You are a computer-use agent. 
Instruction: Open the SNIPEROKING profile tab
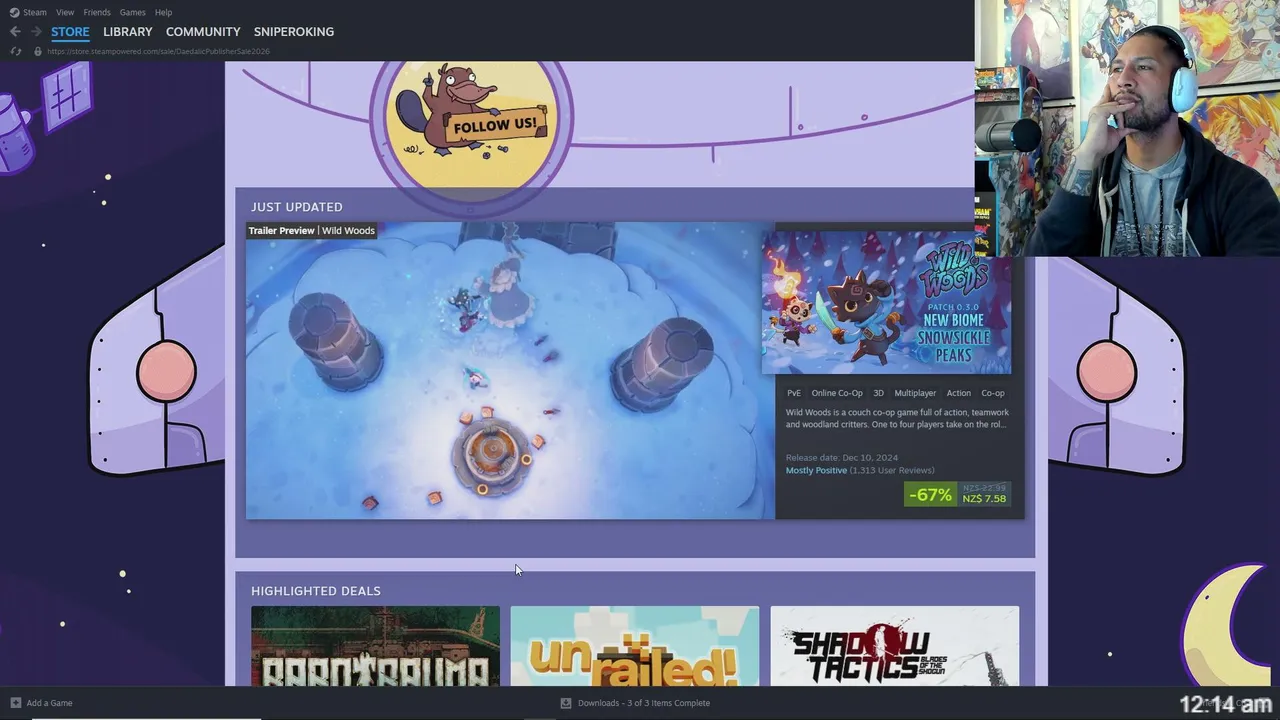click(x=294, y=32)
